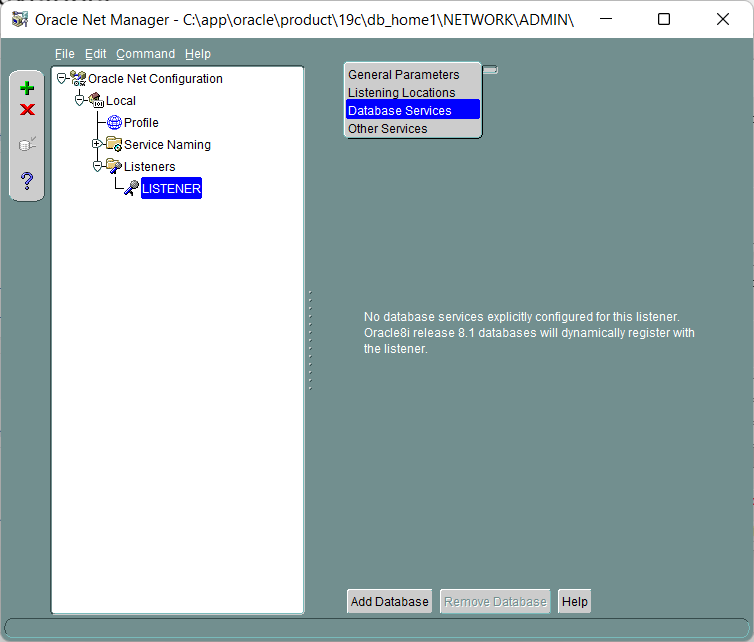Click the red X Delete icon

27,110
